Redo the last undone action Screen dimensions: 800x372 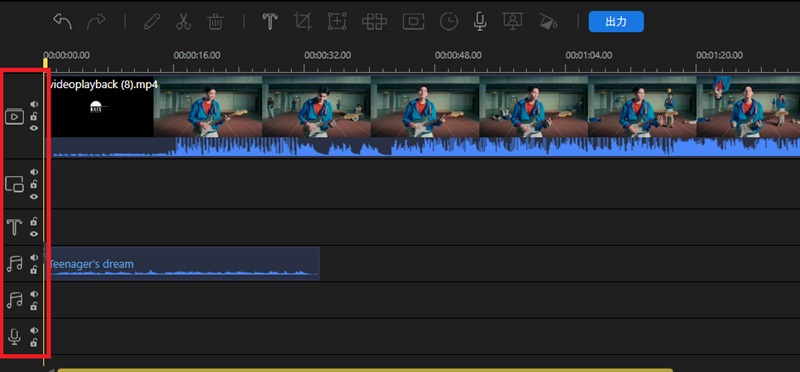click(x=96, y=21)
